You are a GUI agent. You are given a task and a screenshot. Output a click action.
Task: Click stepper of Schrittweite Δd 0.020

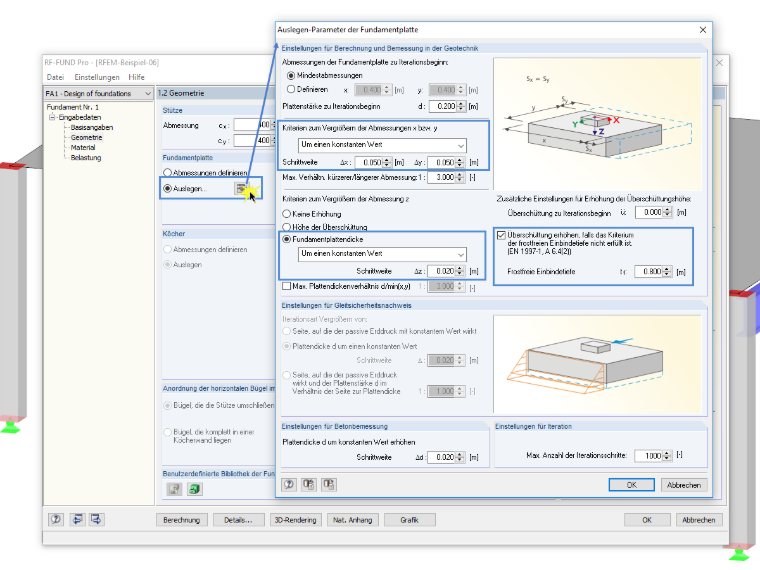(x=460, y=457)
